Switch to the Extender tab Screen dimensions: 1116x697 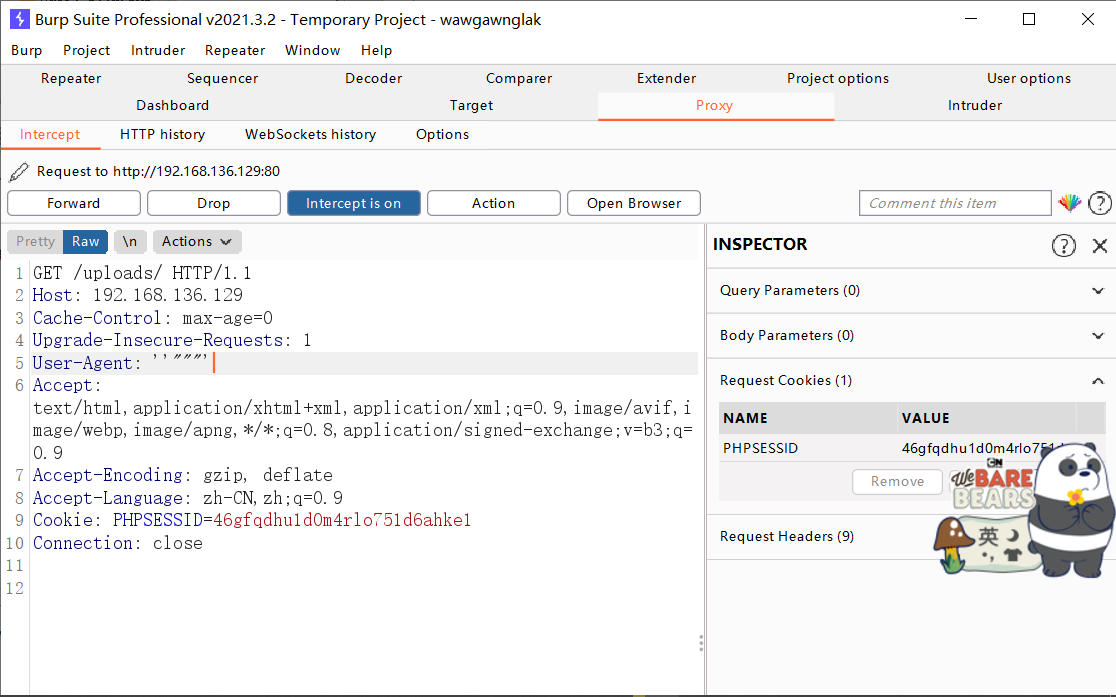[666, 78]
